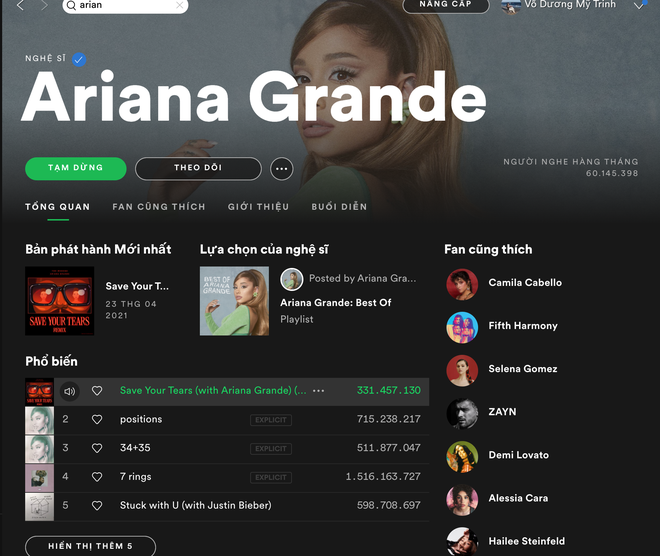Viewport: 660px width, 556px height.
Task: Open Selena Gomez artist avatar
Action: click(x=462, y=370)
